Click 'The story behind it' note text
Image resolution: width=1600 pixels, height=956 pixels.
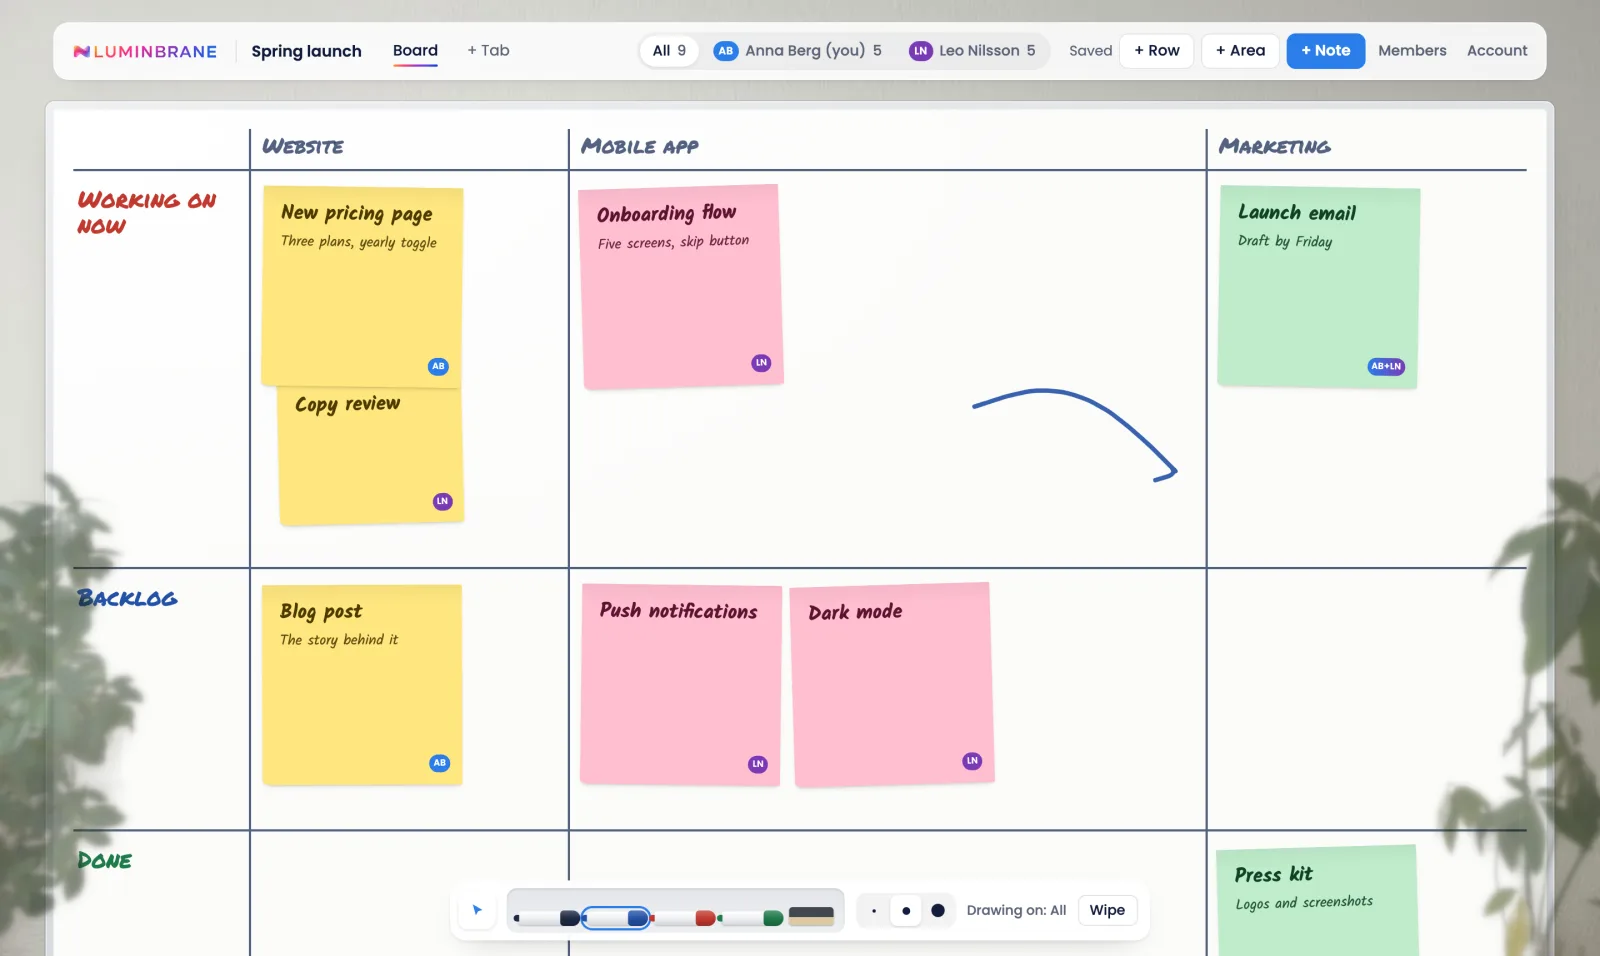coord(339,640)
